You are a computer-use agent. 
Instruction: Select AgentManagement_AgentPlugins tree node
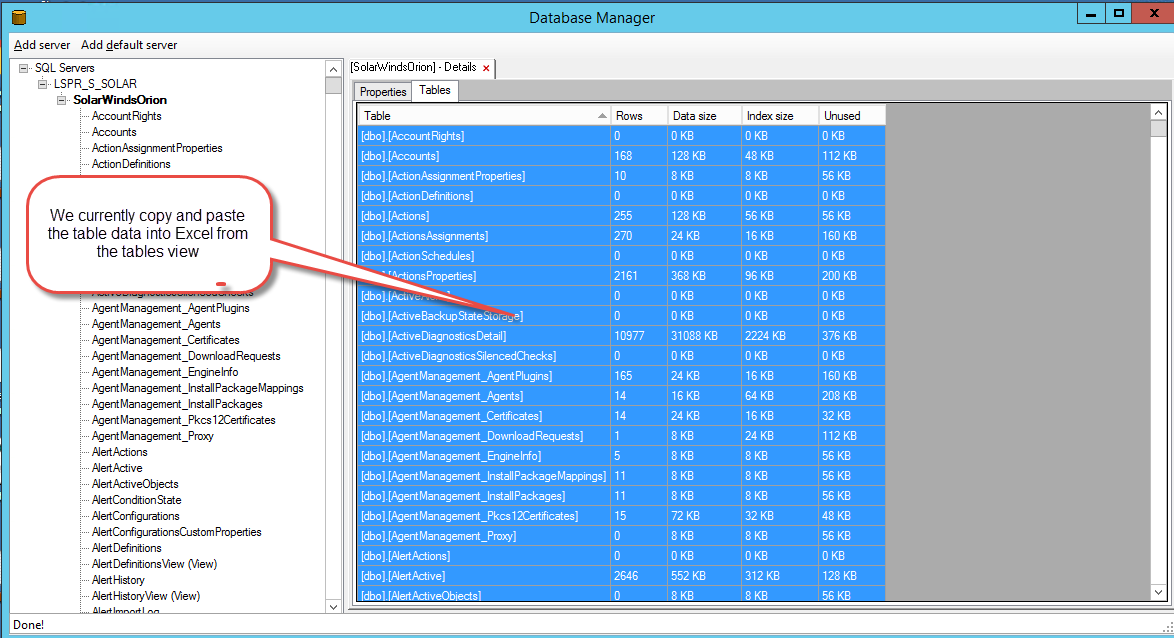click(x=171, y=308)
